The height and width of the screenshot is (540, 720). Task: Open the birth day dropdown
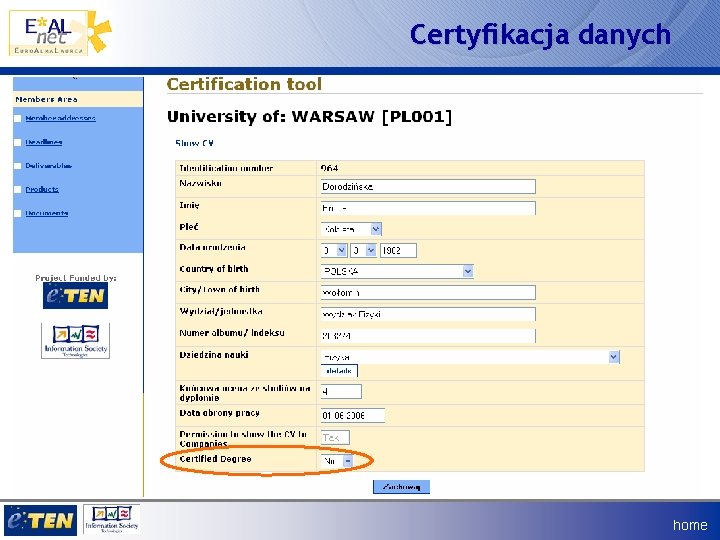[x=334, y=250]
